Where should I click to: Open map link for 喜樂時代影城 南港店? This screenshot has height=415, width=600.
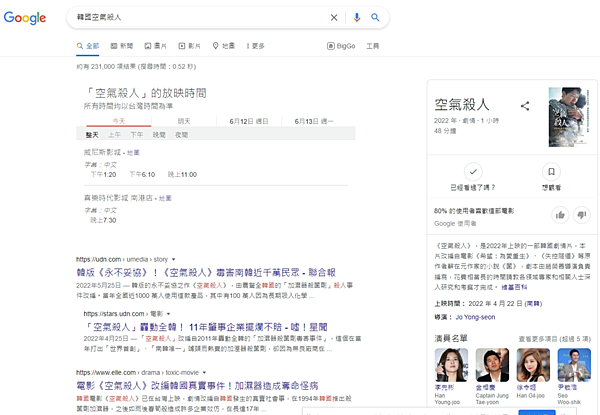(x=165, y=198)
